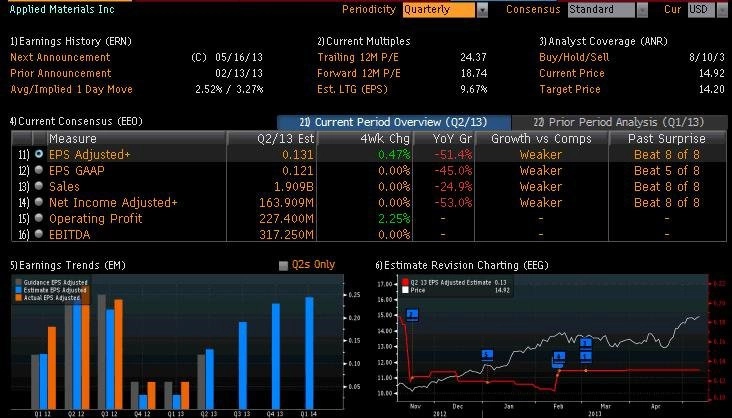Click the blue Q1 14 estimate bar

click(x=310, y=353)
